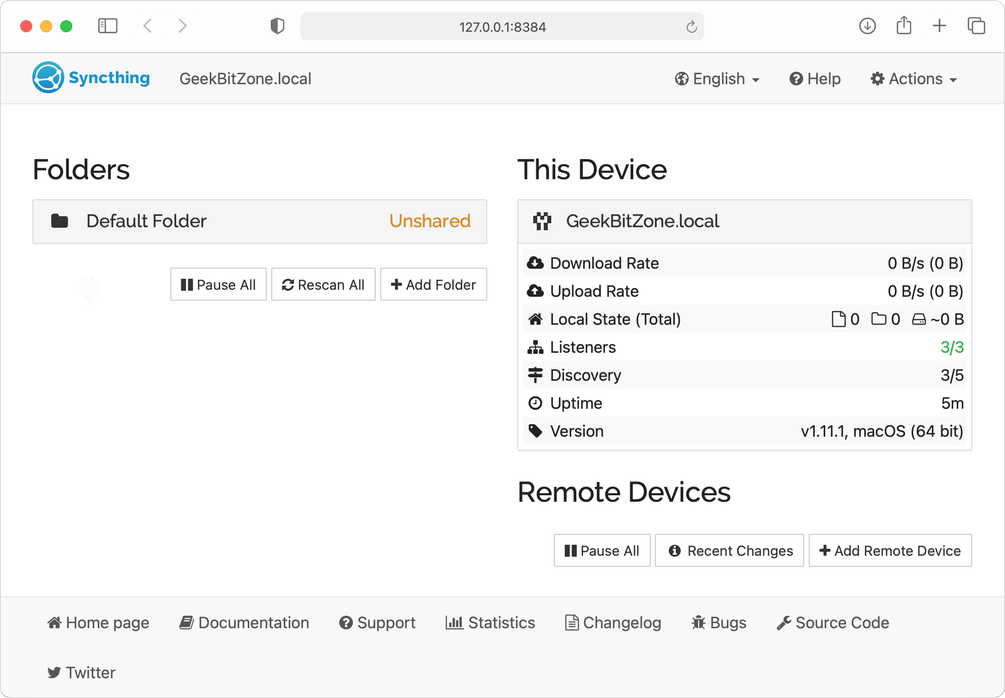Open the Actions dropdown menu
The width and height of the screenshot is (1005, 698).
pos(913,79)
